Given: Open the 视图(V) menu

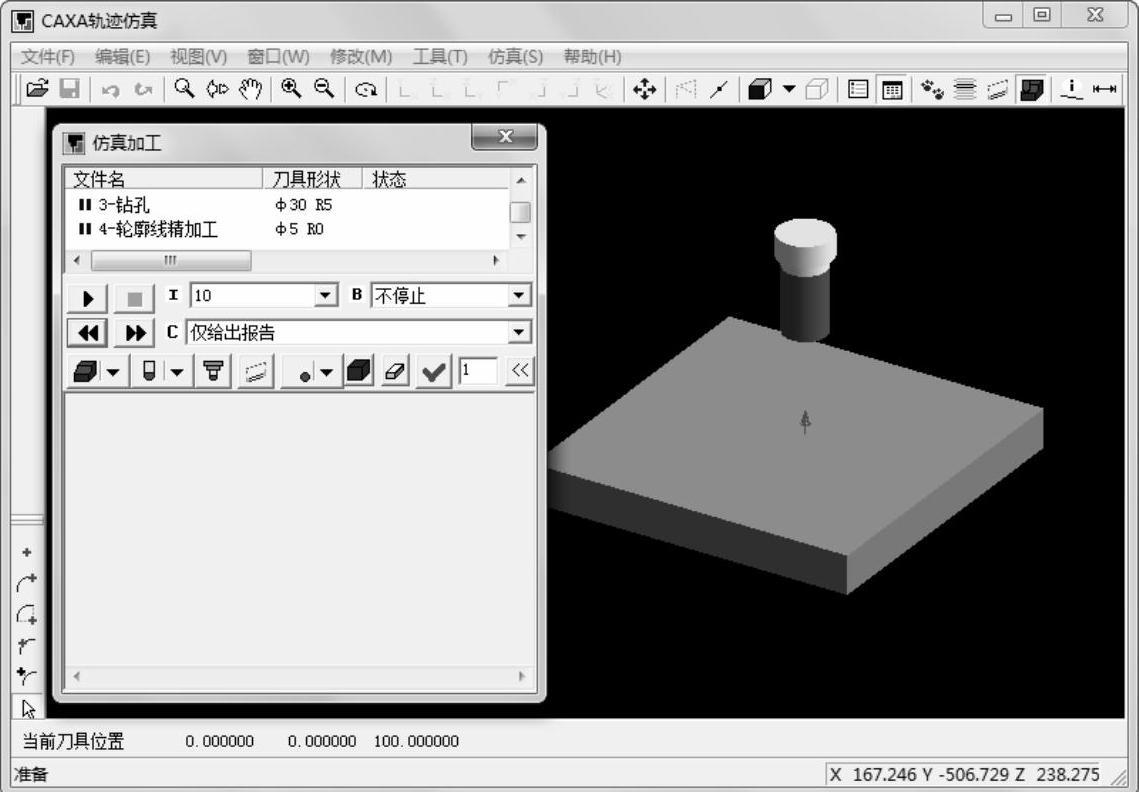Looking at the screenshot, I should point(198,57).
